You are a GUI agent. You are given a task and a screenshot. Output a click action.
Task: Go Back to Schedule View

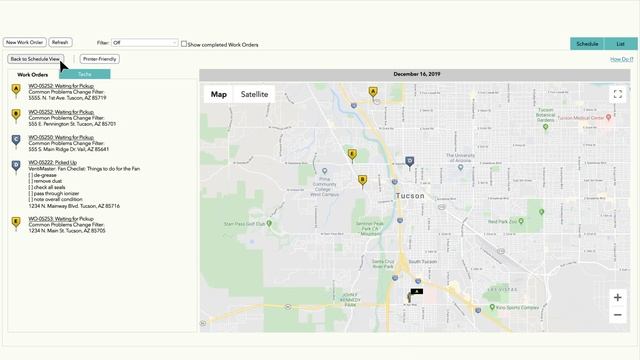pyautogui.click(x=35, y=59)
